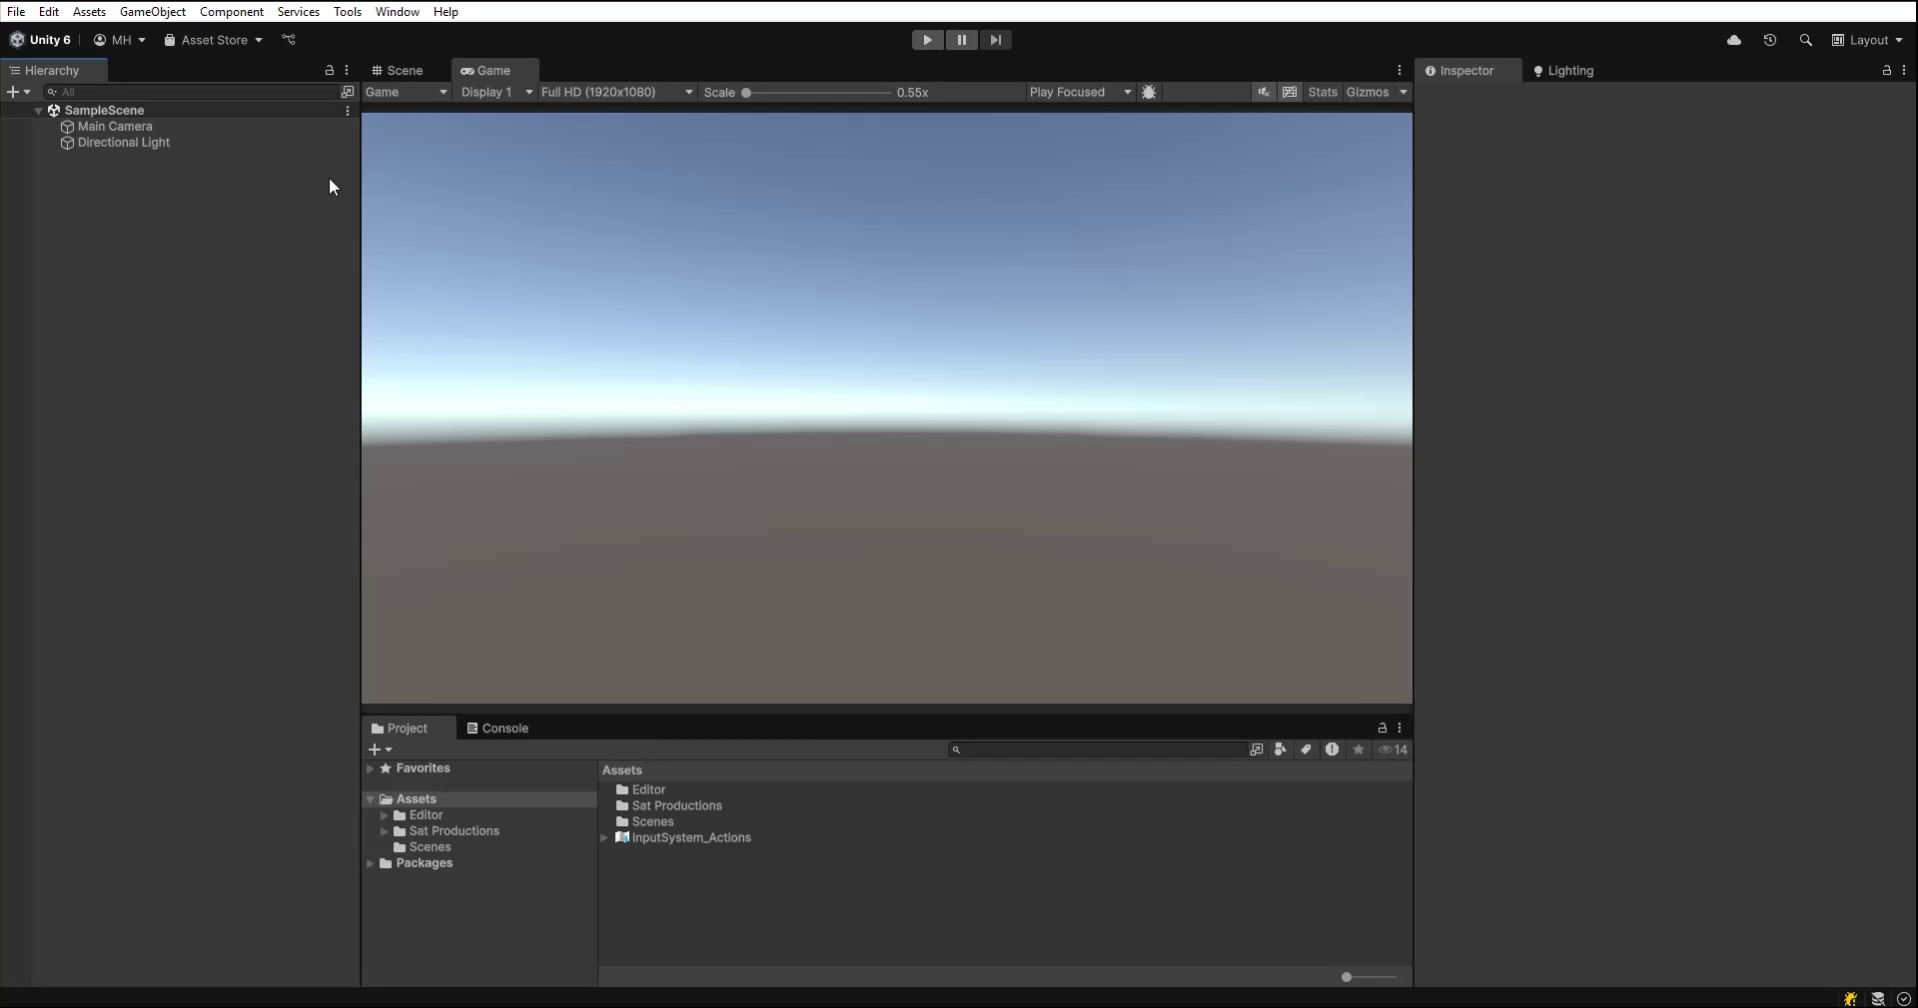Switch to the Scene tab
The image size is (1918, 1008).
tap(398, 70)
